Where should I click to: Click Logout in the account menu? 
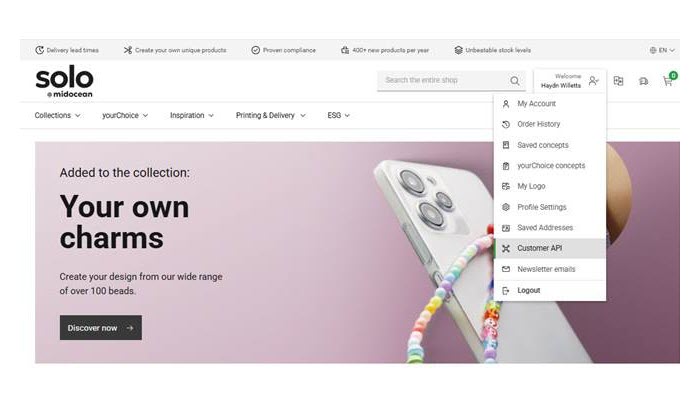(550, 291)
